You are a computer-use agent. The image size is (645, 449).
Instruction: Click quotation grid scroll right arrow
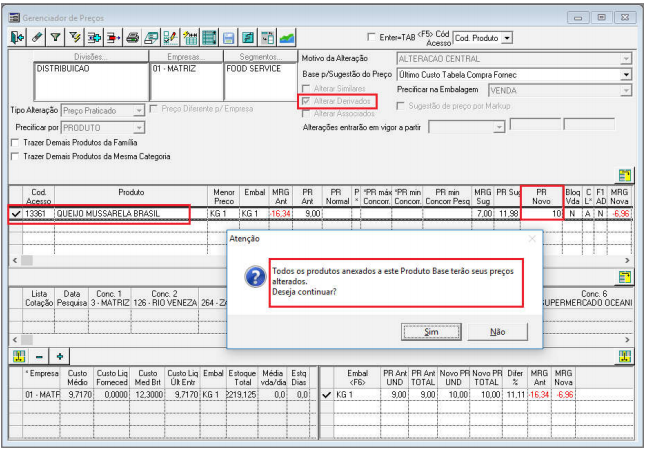(x=627, y=340)
